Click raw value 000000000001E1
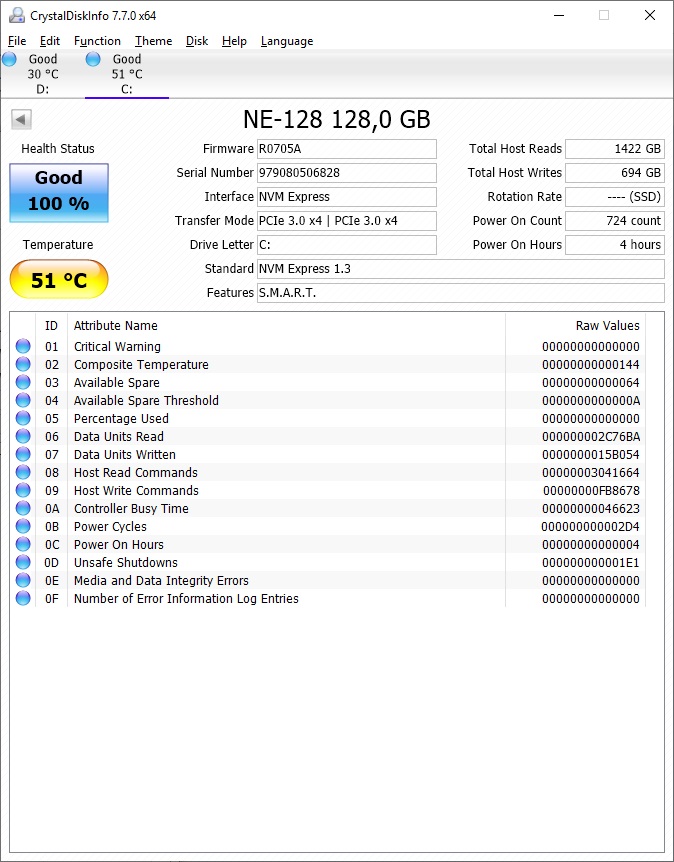 (x=591, y=562)
